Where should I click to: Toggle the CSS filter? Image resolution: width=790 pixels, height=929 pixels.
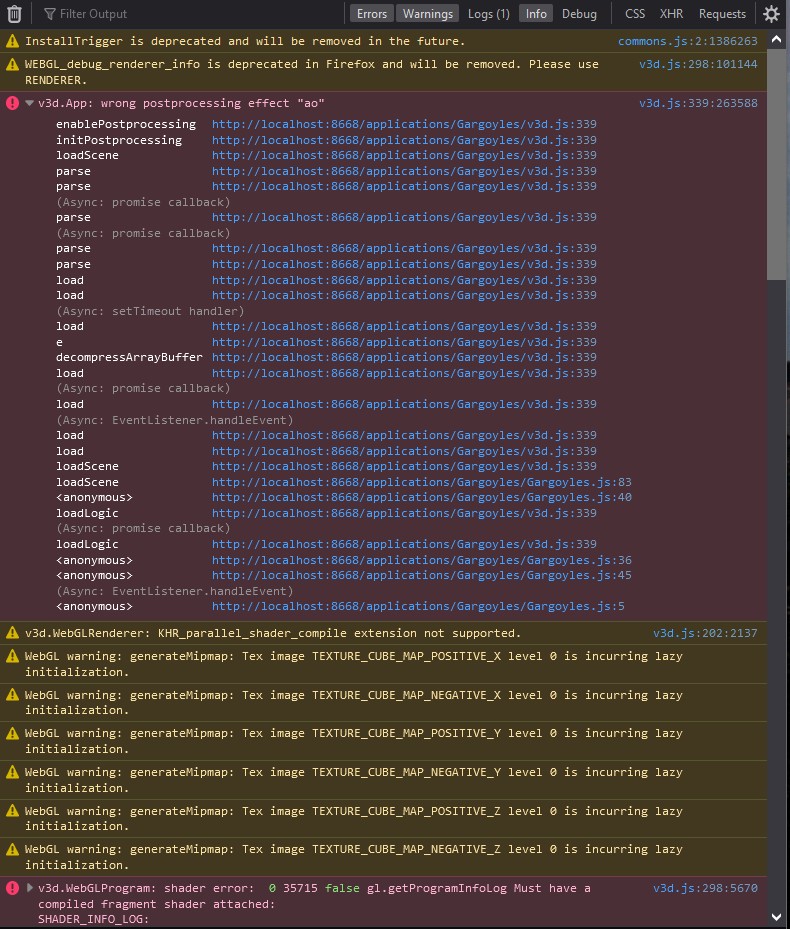(635, 14)
